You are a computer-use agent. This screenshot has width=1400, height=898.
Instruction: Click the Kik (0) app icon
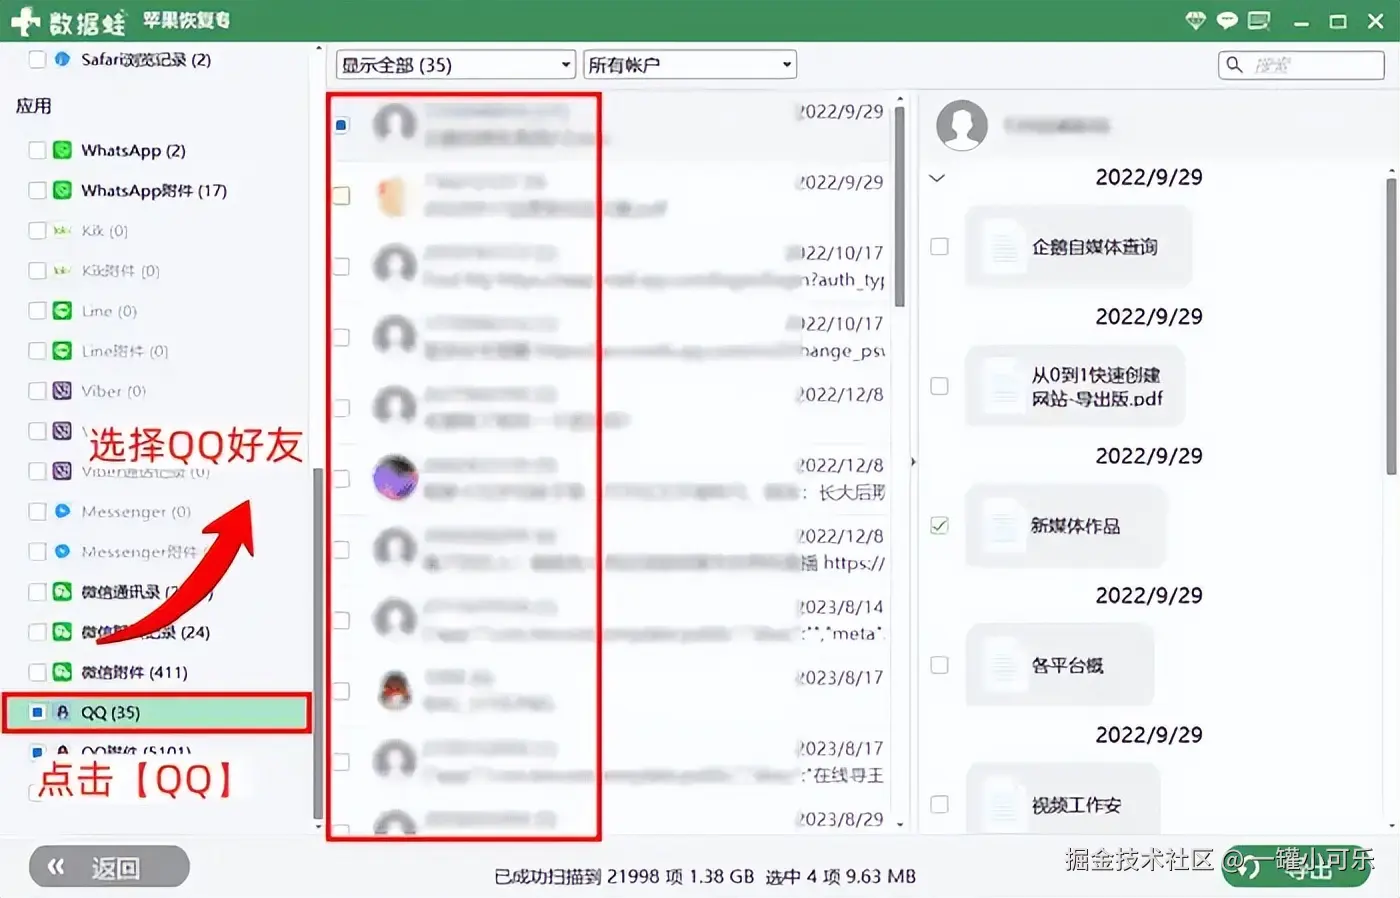62,230
